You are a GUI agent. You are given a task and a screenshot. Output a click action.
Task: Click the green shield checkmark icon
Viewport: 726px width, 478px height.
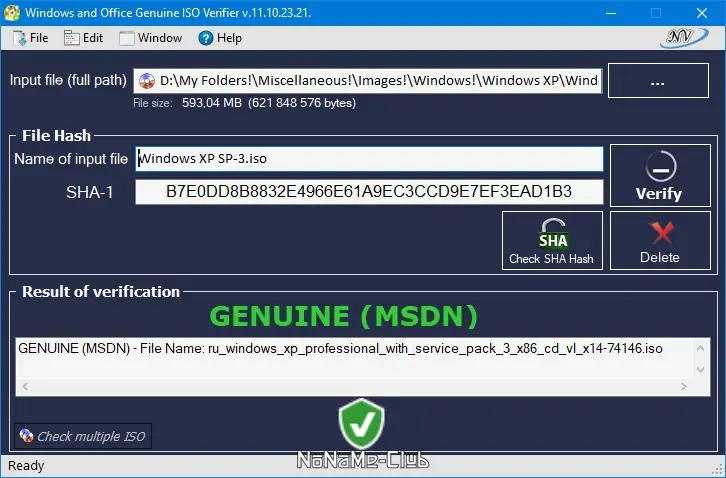(x=362, y=425)
